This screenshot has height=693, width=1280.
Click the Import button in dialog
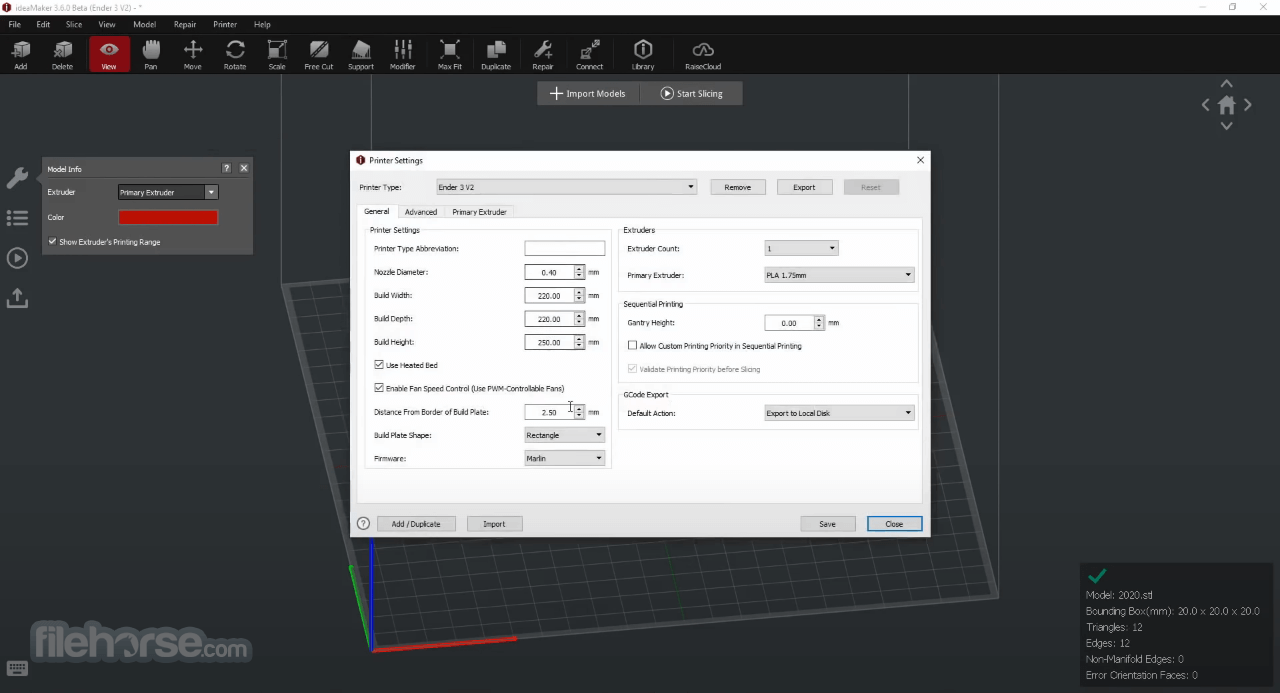click(x=494, y=524)
